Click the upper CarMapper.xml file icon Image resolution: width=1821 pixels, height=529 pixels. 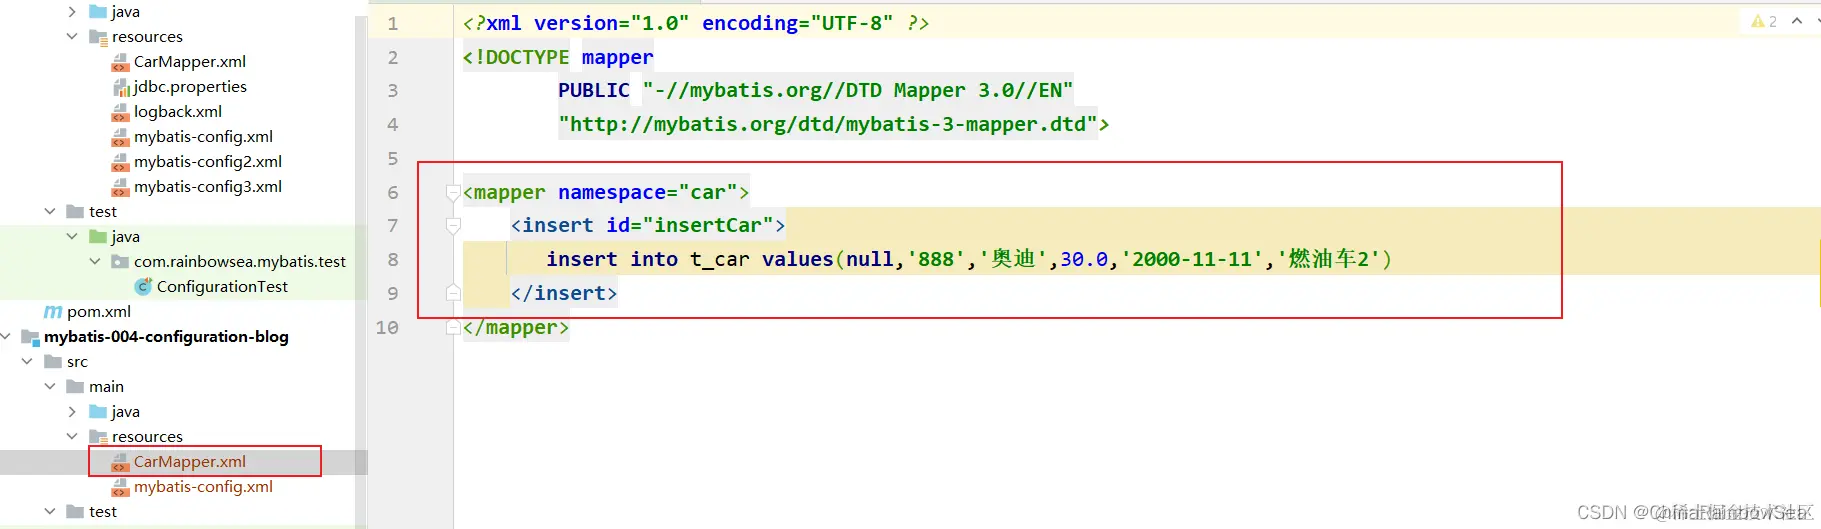click(x=120, y=62)
